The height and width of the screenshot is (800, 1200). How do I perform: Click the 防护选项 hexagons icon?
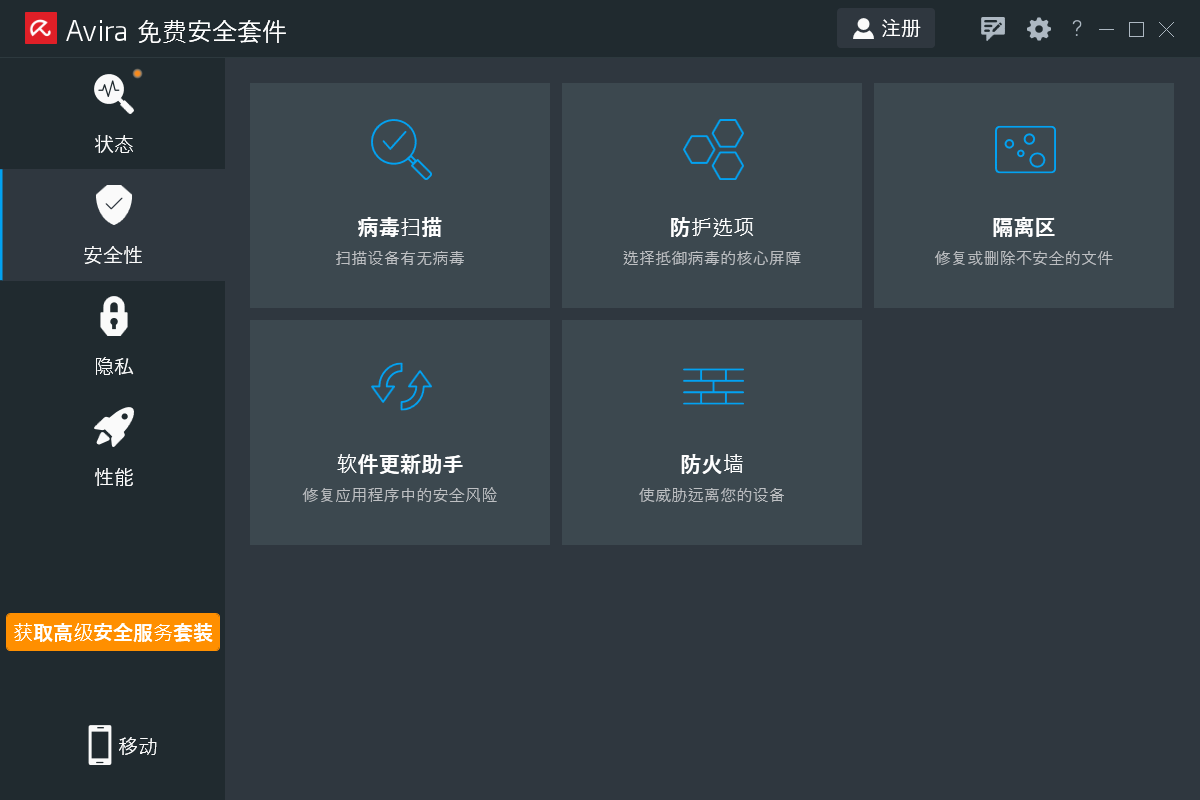tap(714, 149)
